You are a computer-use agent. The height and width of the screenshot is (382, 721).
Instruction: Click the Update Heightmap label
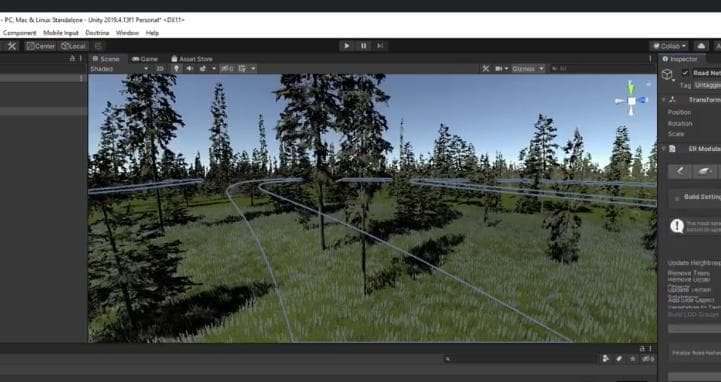point(695,263)
